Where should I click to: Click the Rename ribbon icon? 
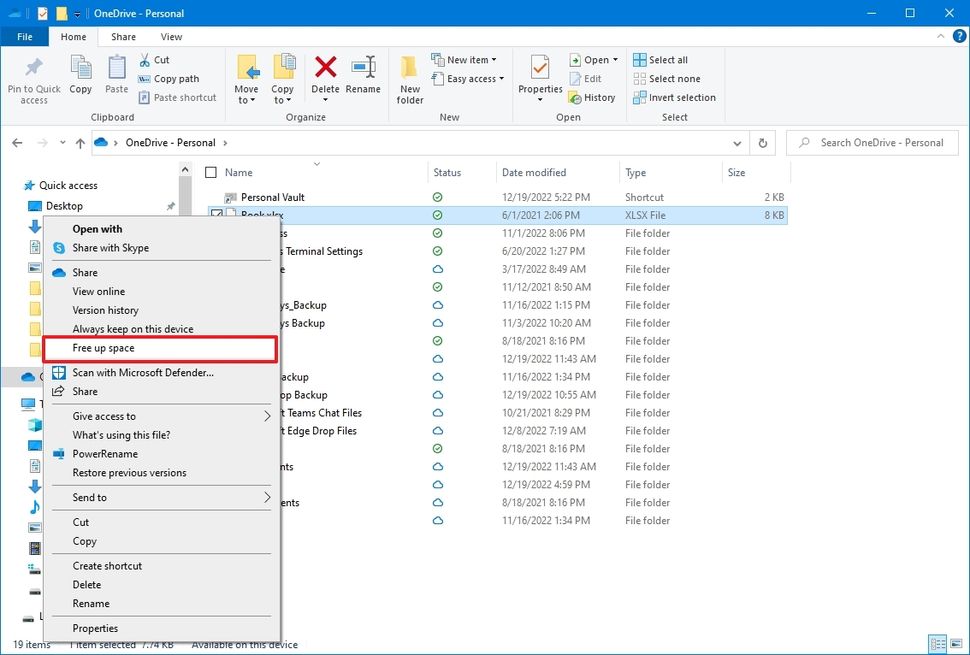tap(363, 67)
